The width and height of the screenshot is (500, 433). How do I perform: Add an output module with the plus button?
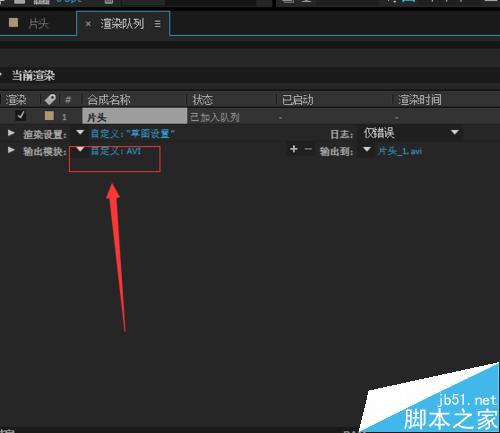294,149
